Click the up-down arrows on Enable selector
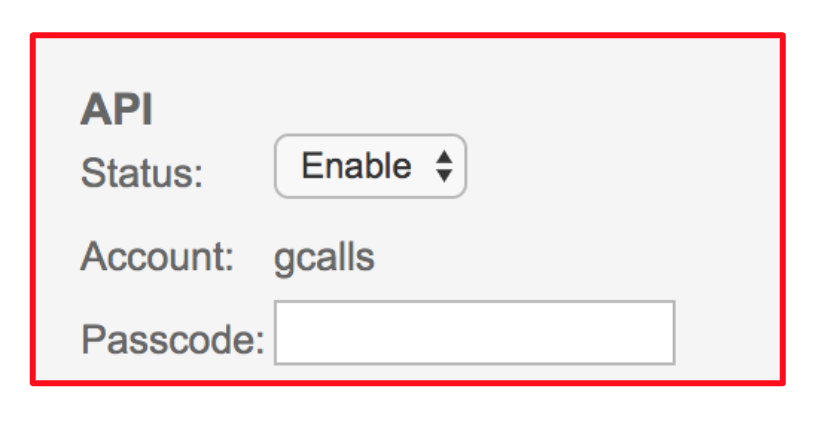 pos(446,167)
